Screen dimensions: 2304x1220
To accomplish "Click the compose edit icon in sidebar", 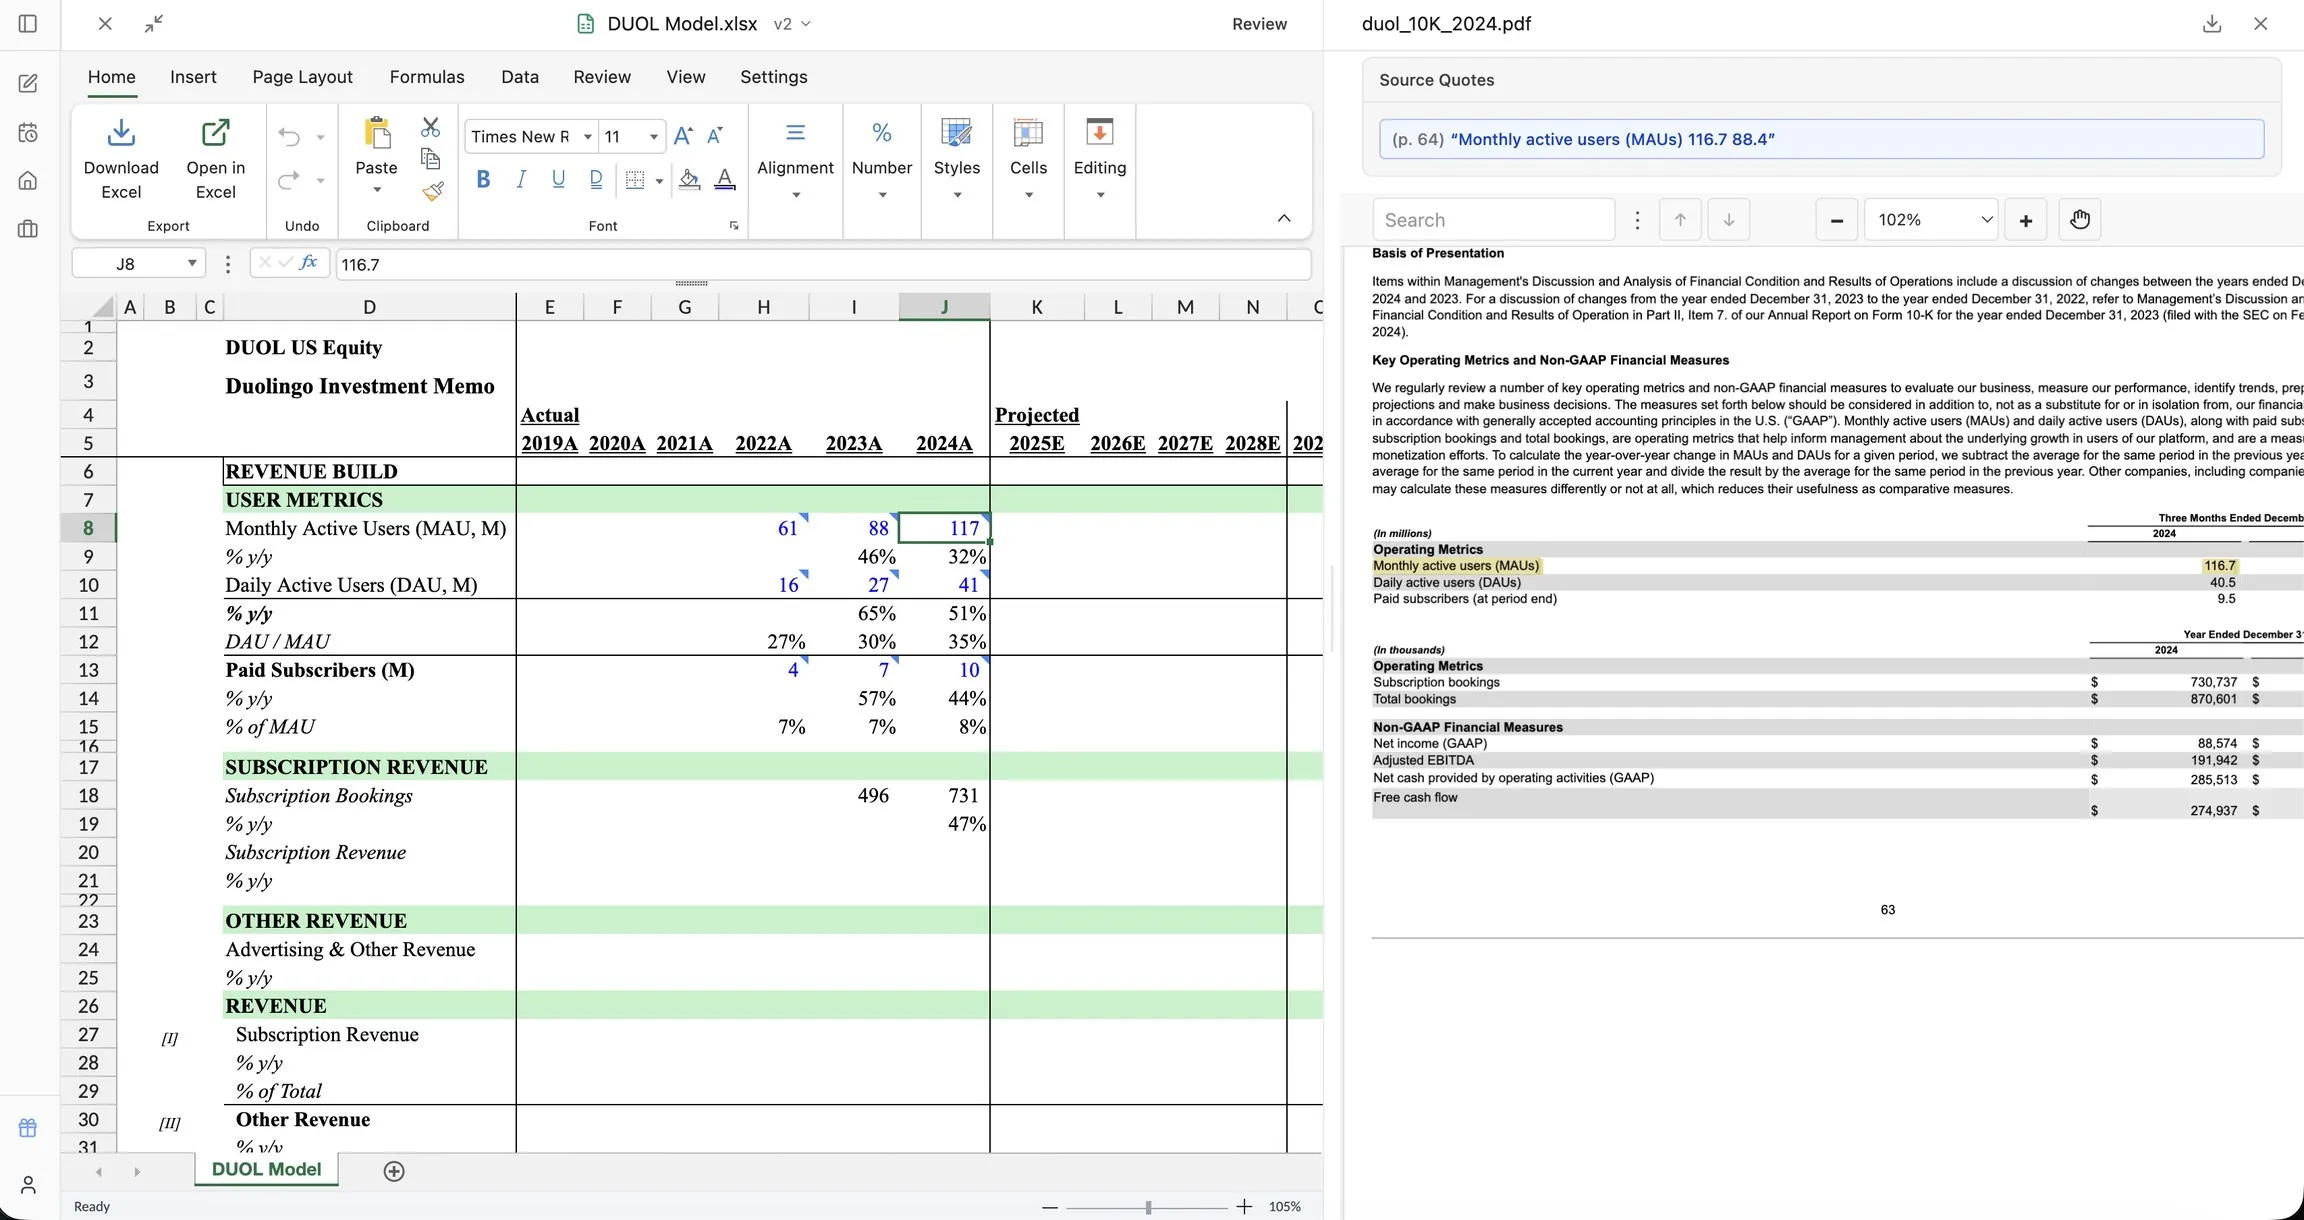I will tap(28, 84).
